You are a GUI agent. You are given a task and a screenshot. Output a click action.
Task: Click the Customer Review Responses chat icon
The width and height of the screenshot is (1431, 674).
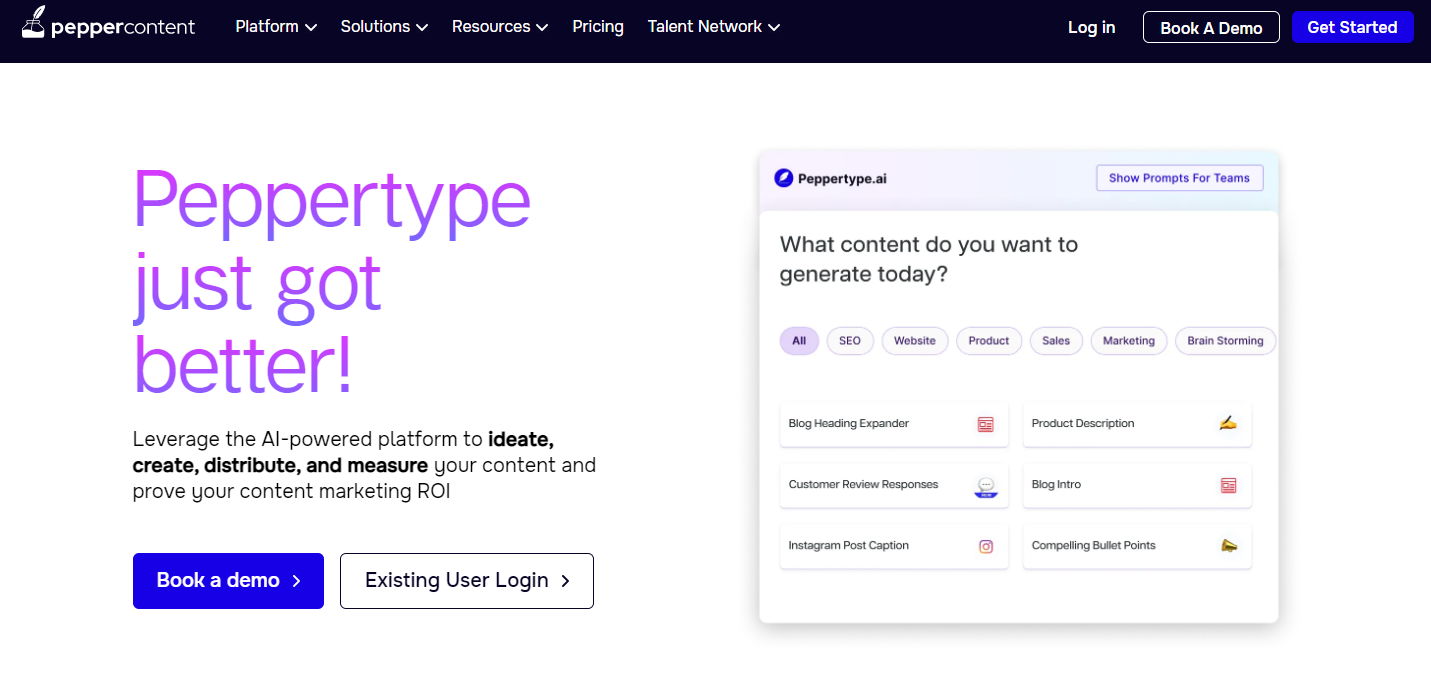[x=986, y=486]
